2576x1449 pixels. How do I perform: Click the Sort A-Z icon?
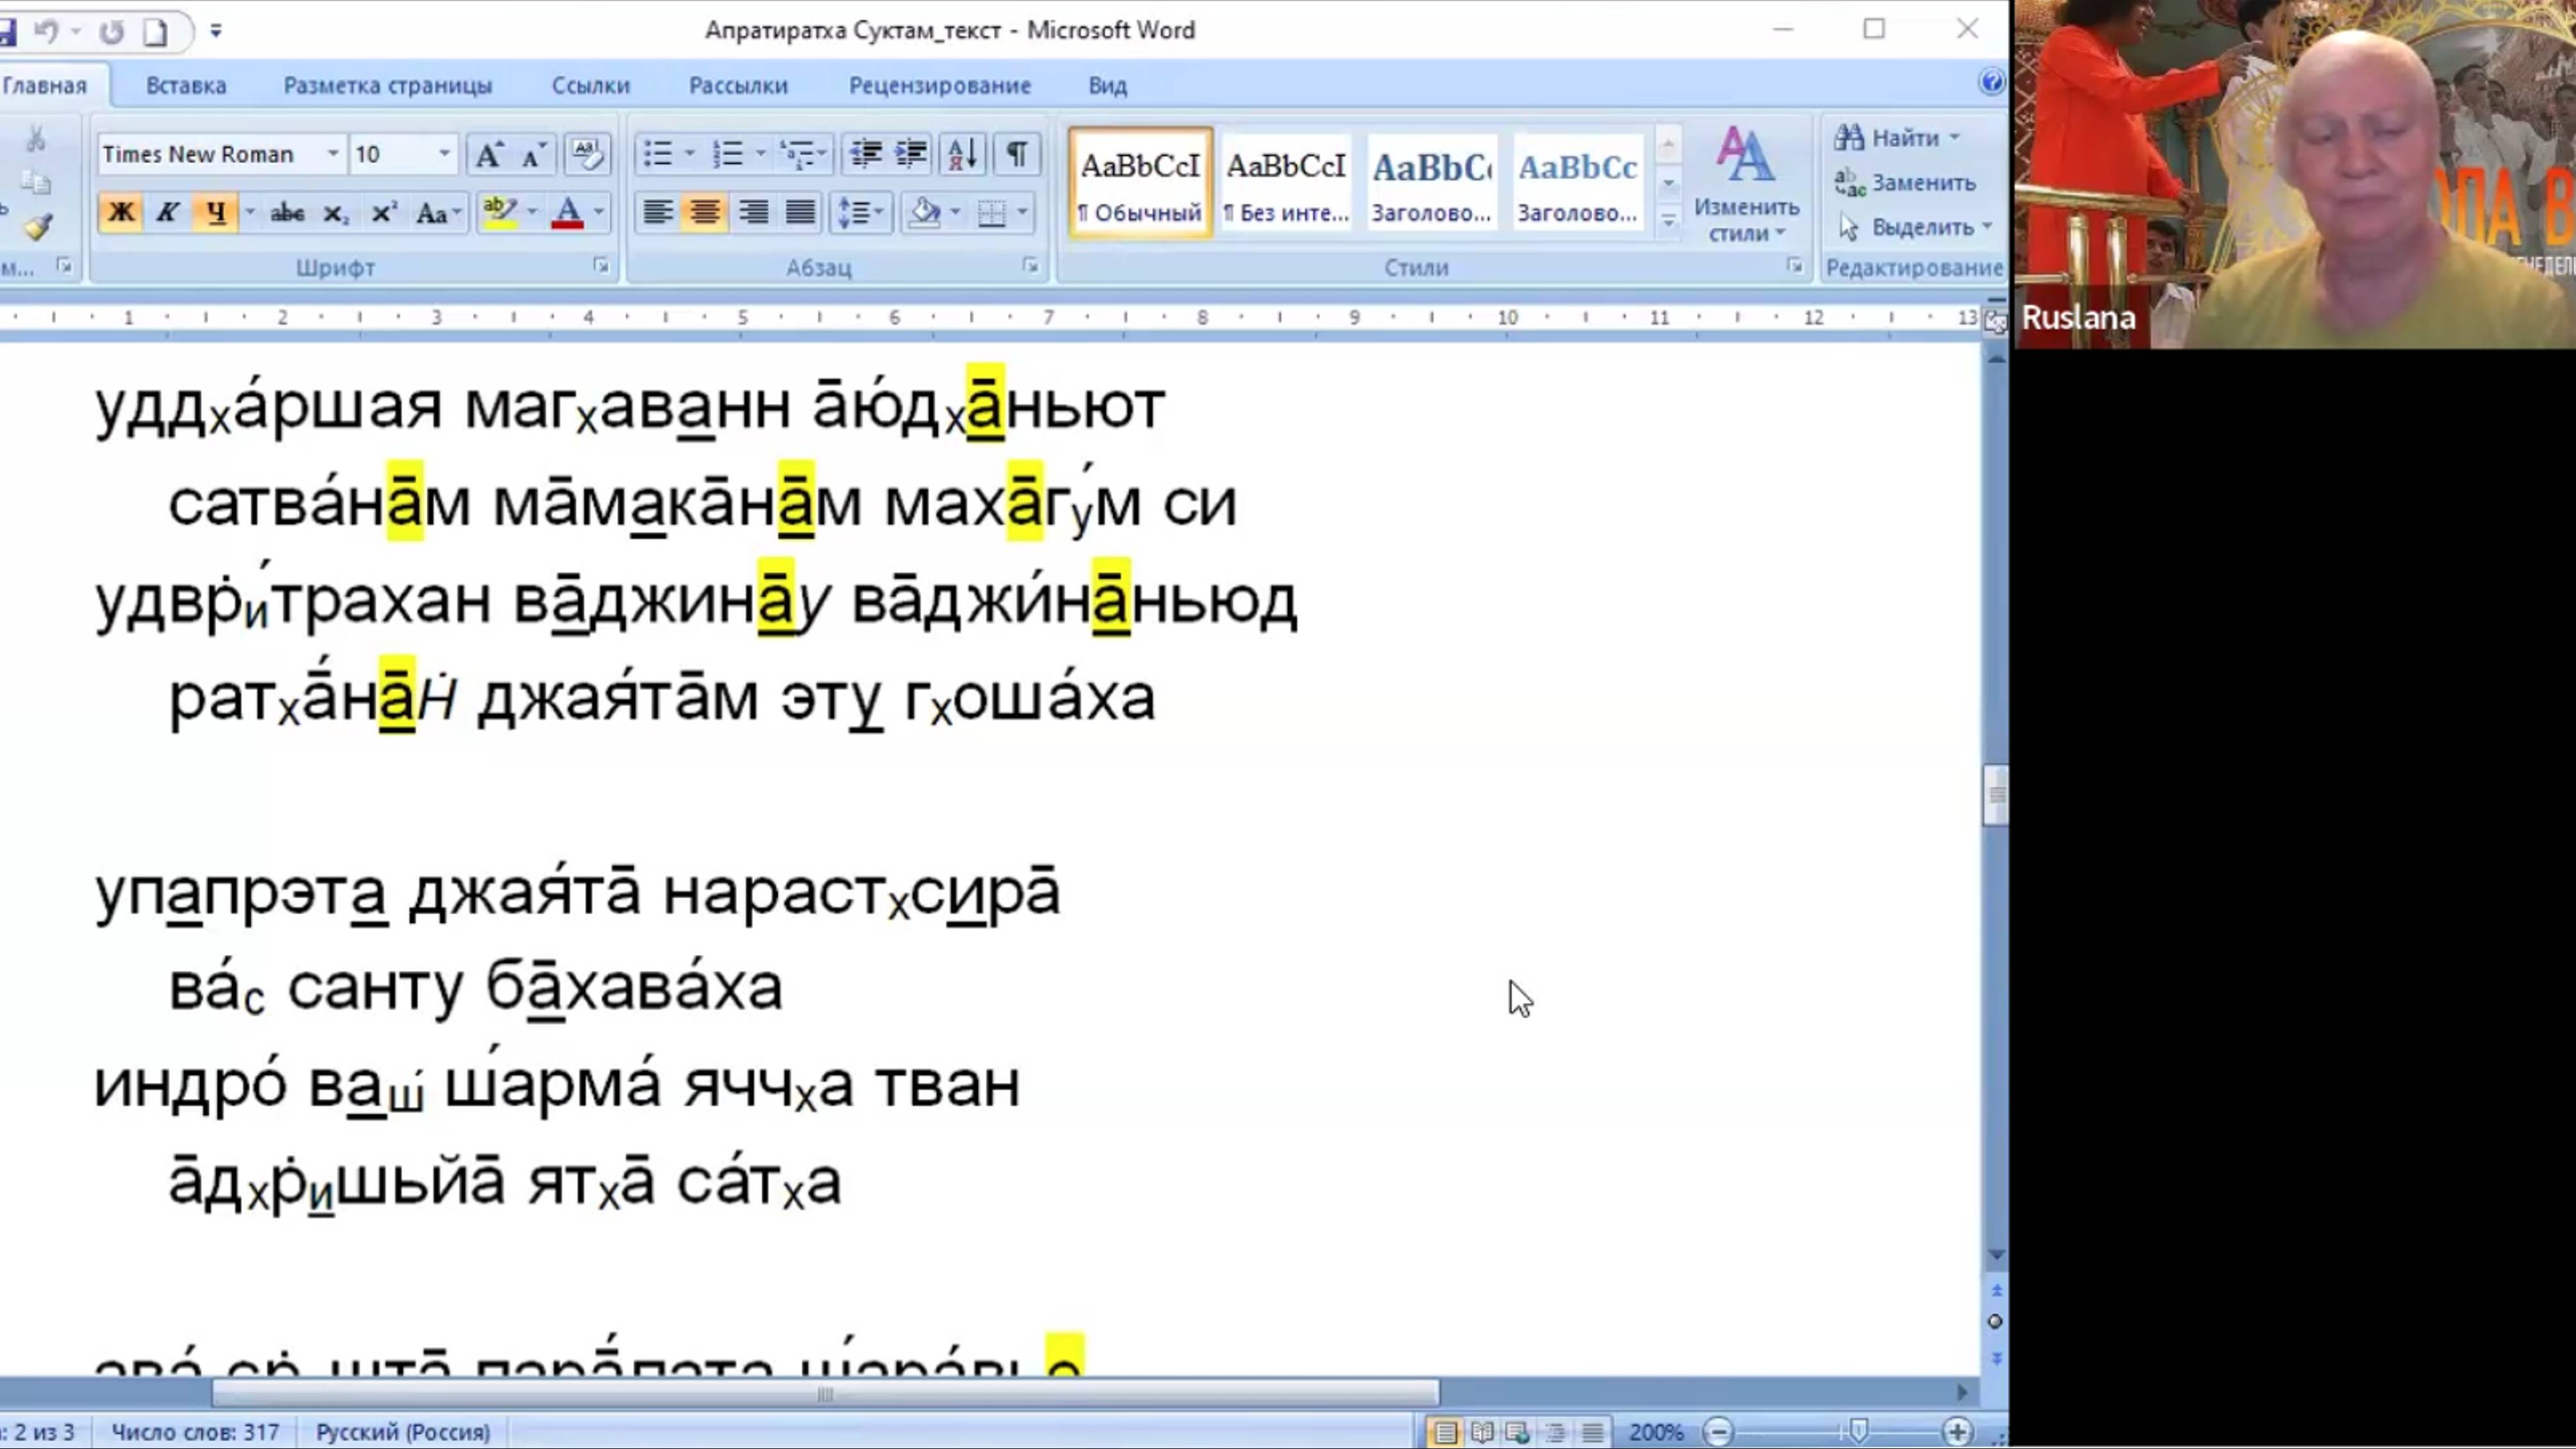coord(962,154)
